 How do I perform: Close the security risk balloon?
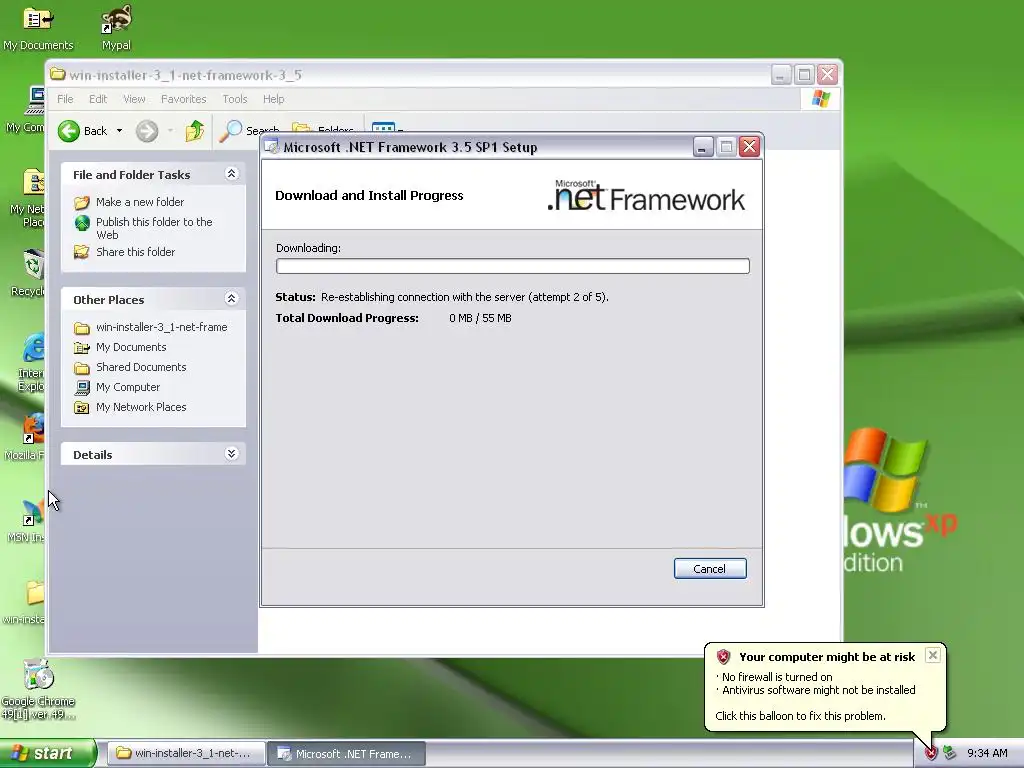[x=933, y=655]
